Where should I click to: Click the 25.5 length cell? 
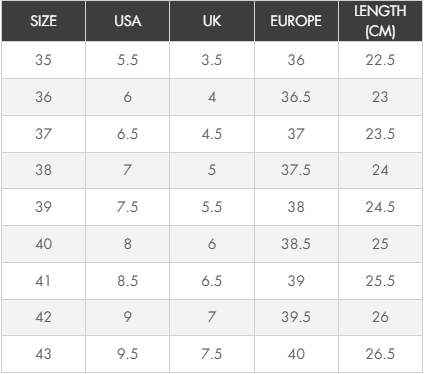(x=380, y=281)
